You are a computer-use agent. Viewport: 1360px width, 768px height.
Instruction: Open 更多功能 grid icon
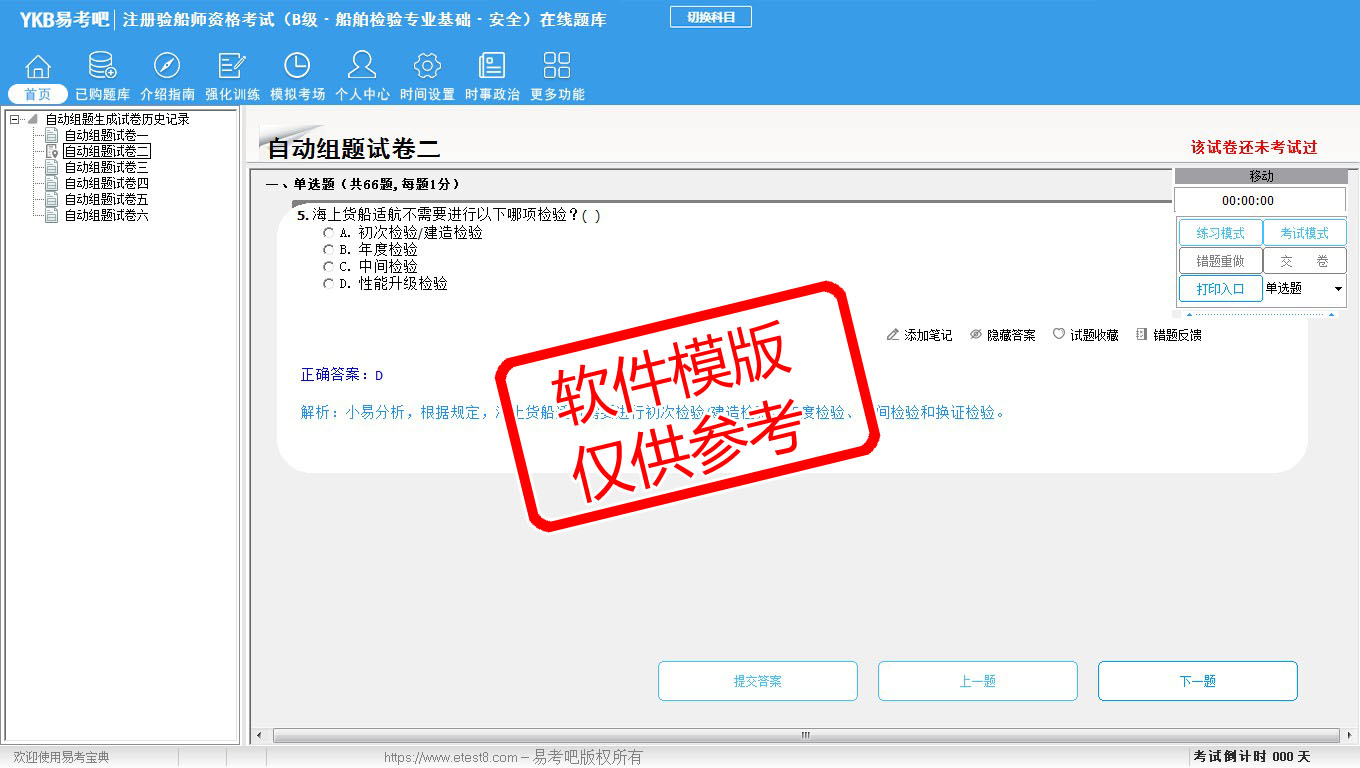[x=557, y=67]
